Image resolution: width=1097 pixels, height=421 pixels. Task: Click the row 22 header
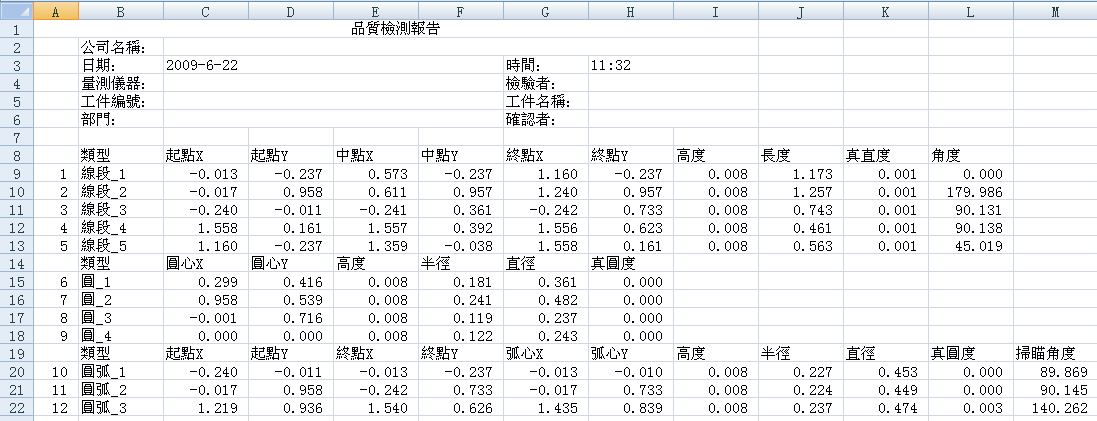coord(17,407)
